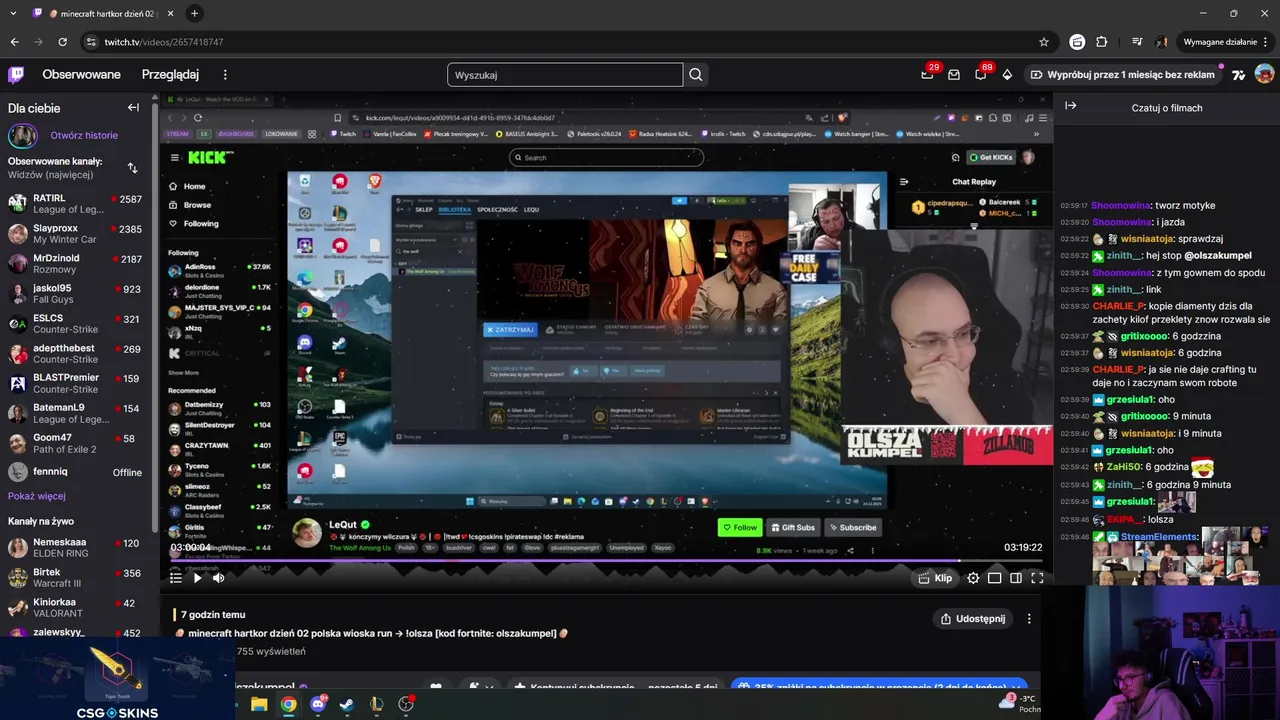The height and width of the screenshot is (720, 1280).
Task: Open the Przeglądaj tab
Action: 170,74
